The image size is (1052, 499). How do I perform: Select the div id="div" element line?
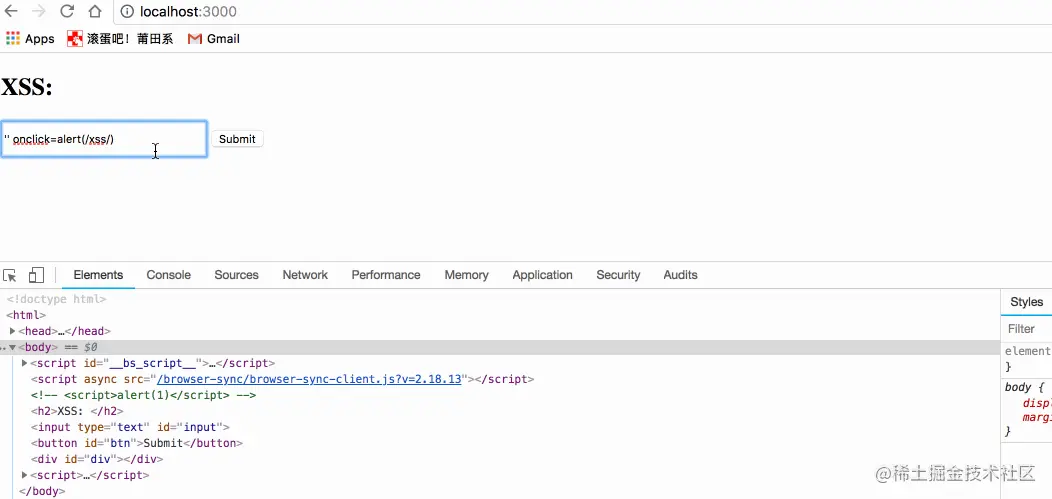97,459
